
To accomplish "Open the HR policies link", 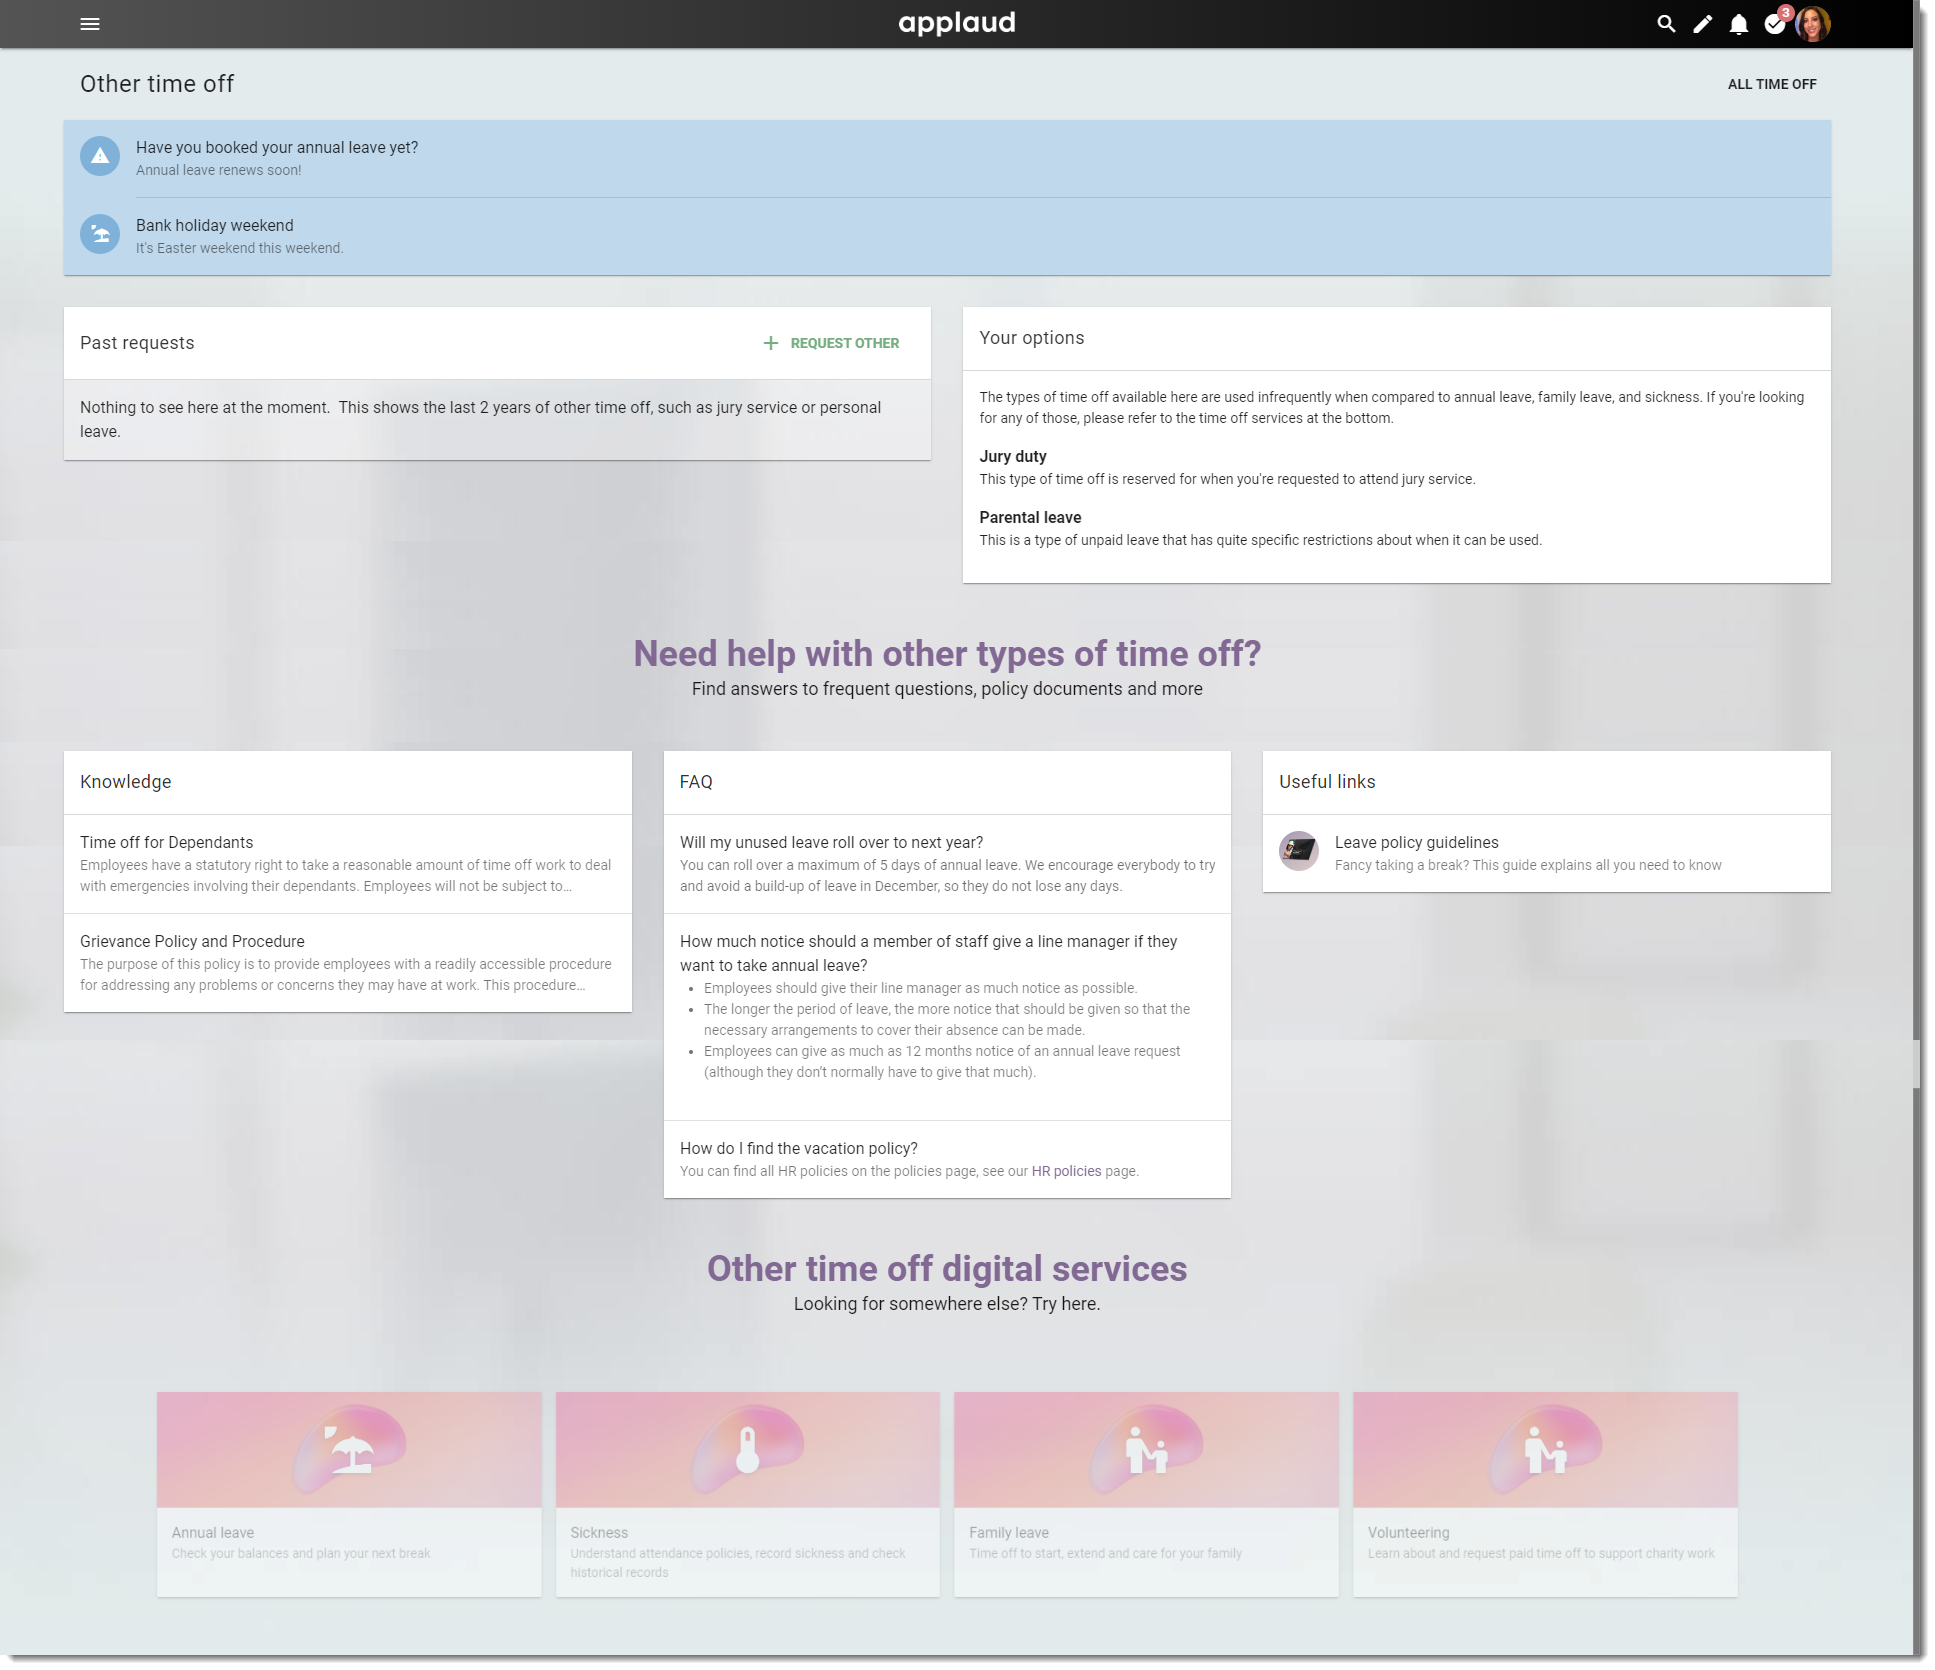I will click(1066, 1171).
